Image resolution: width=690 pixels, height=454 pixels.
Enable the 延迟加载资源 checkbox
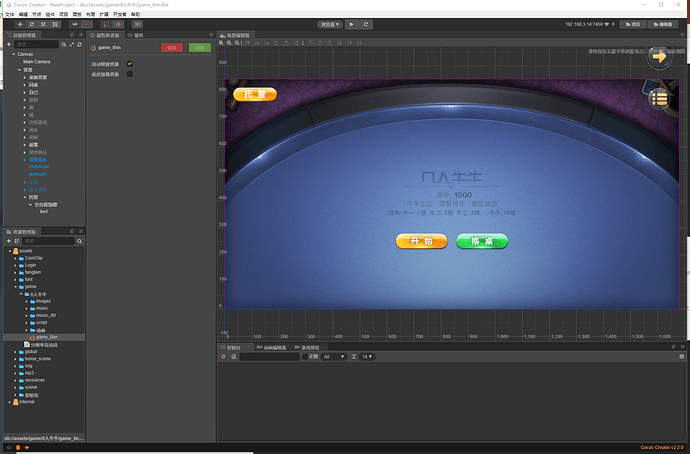[130, 74]
